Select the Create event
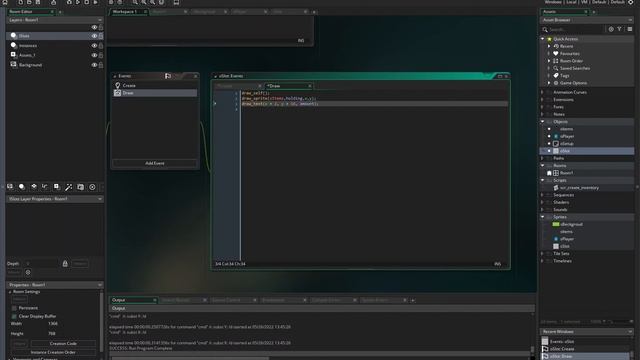Screen dimensions: 640x360 click(155, 86)
